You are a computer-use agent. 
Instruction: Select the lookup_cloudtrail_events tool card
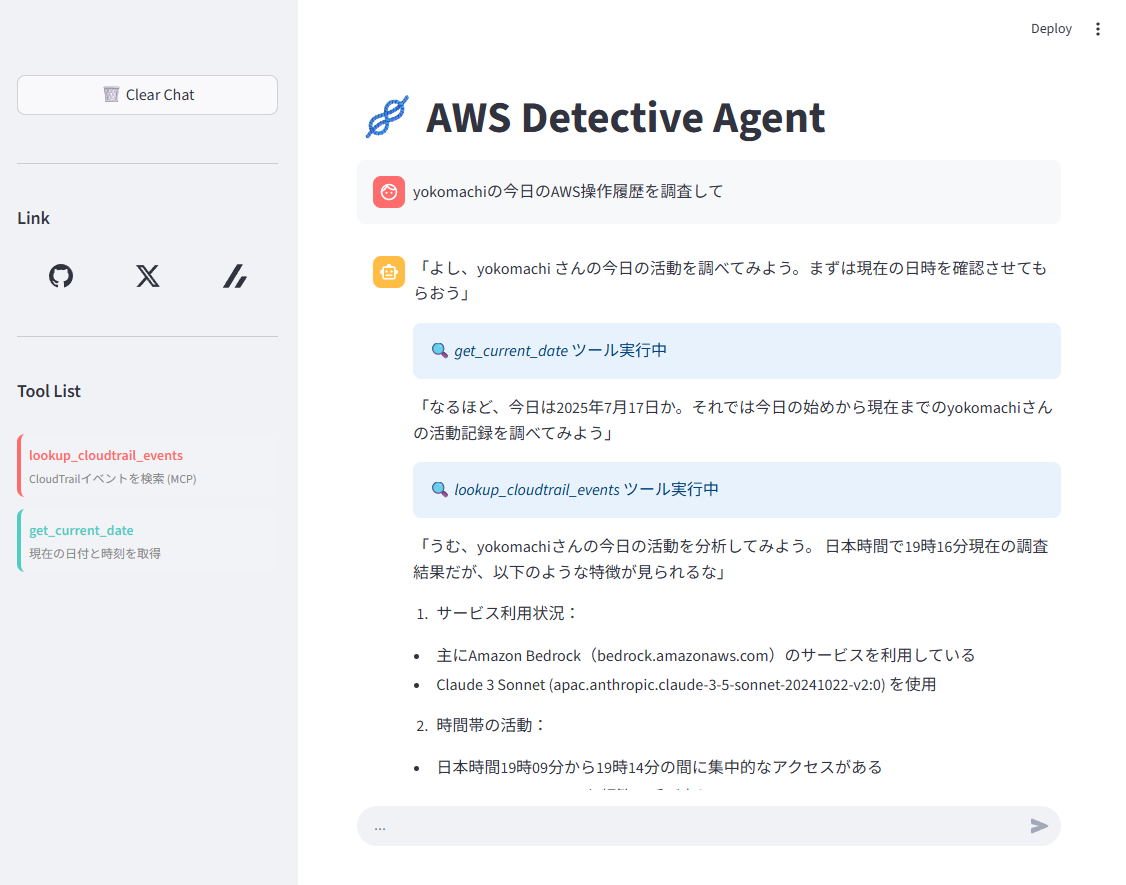tap(147, 465)
